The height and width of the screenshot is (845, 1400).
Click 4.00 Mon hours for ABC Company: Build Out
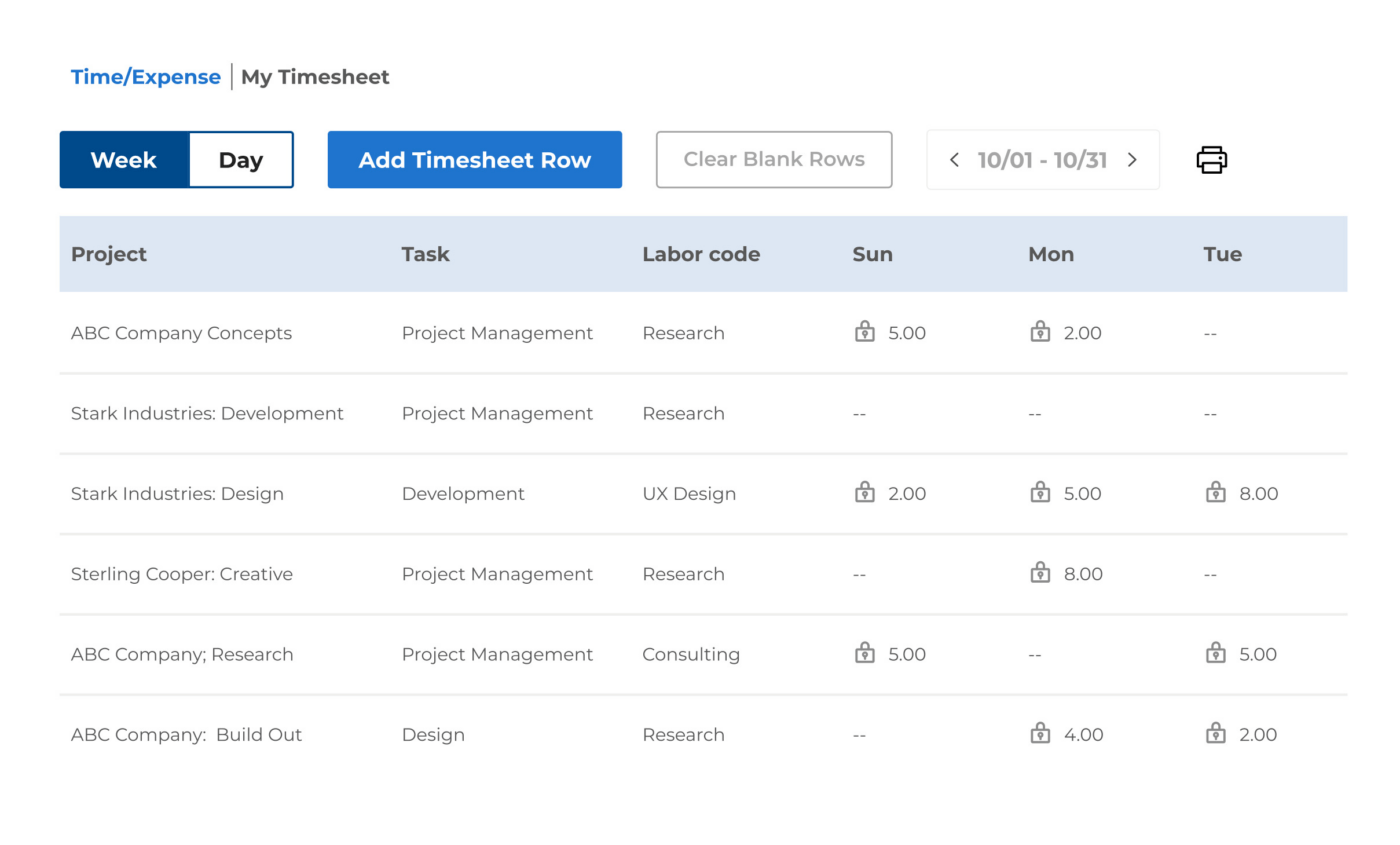coord(1083,734)
